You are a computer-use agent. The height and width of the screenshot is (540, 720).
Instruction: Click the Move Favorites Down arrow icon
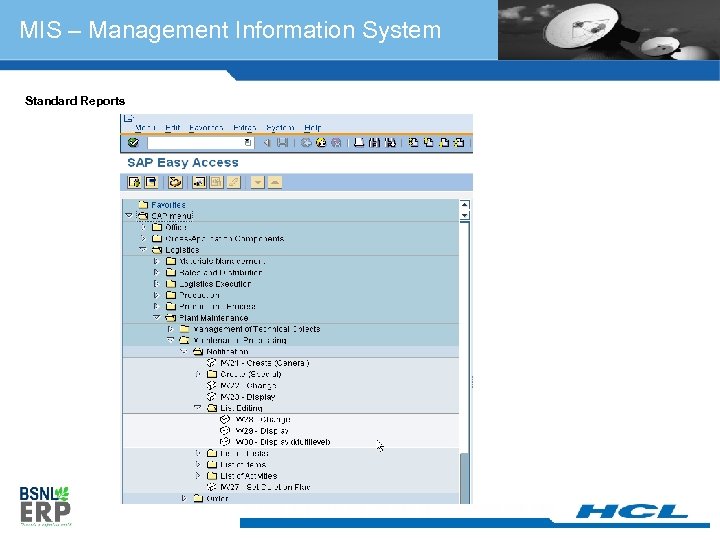click(258, 182)
